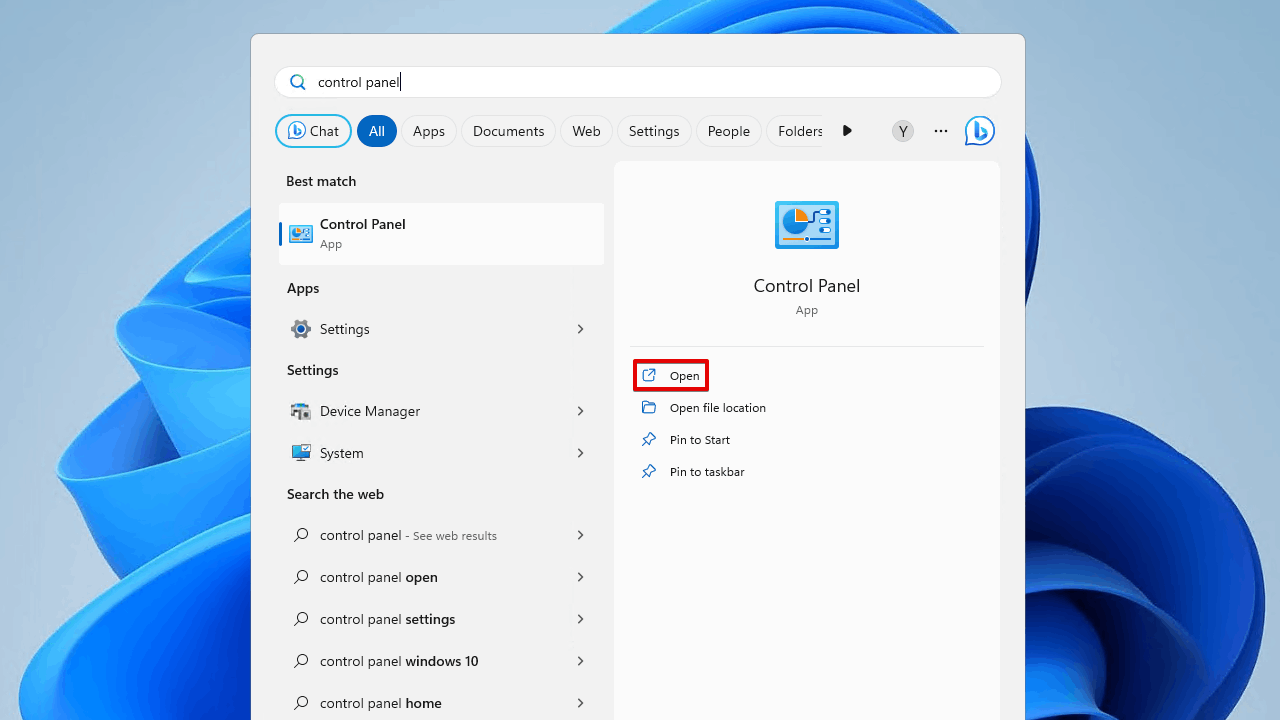Expand 'control panel open' chevron

tap(580, 577)
